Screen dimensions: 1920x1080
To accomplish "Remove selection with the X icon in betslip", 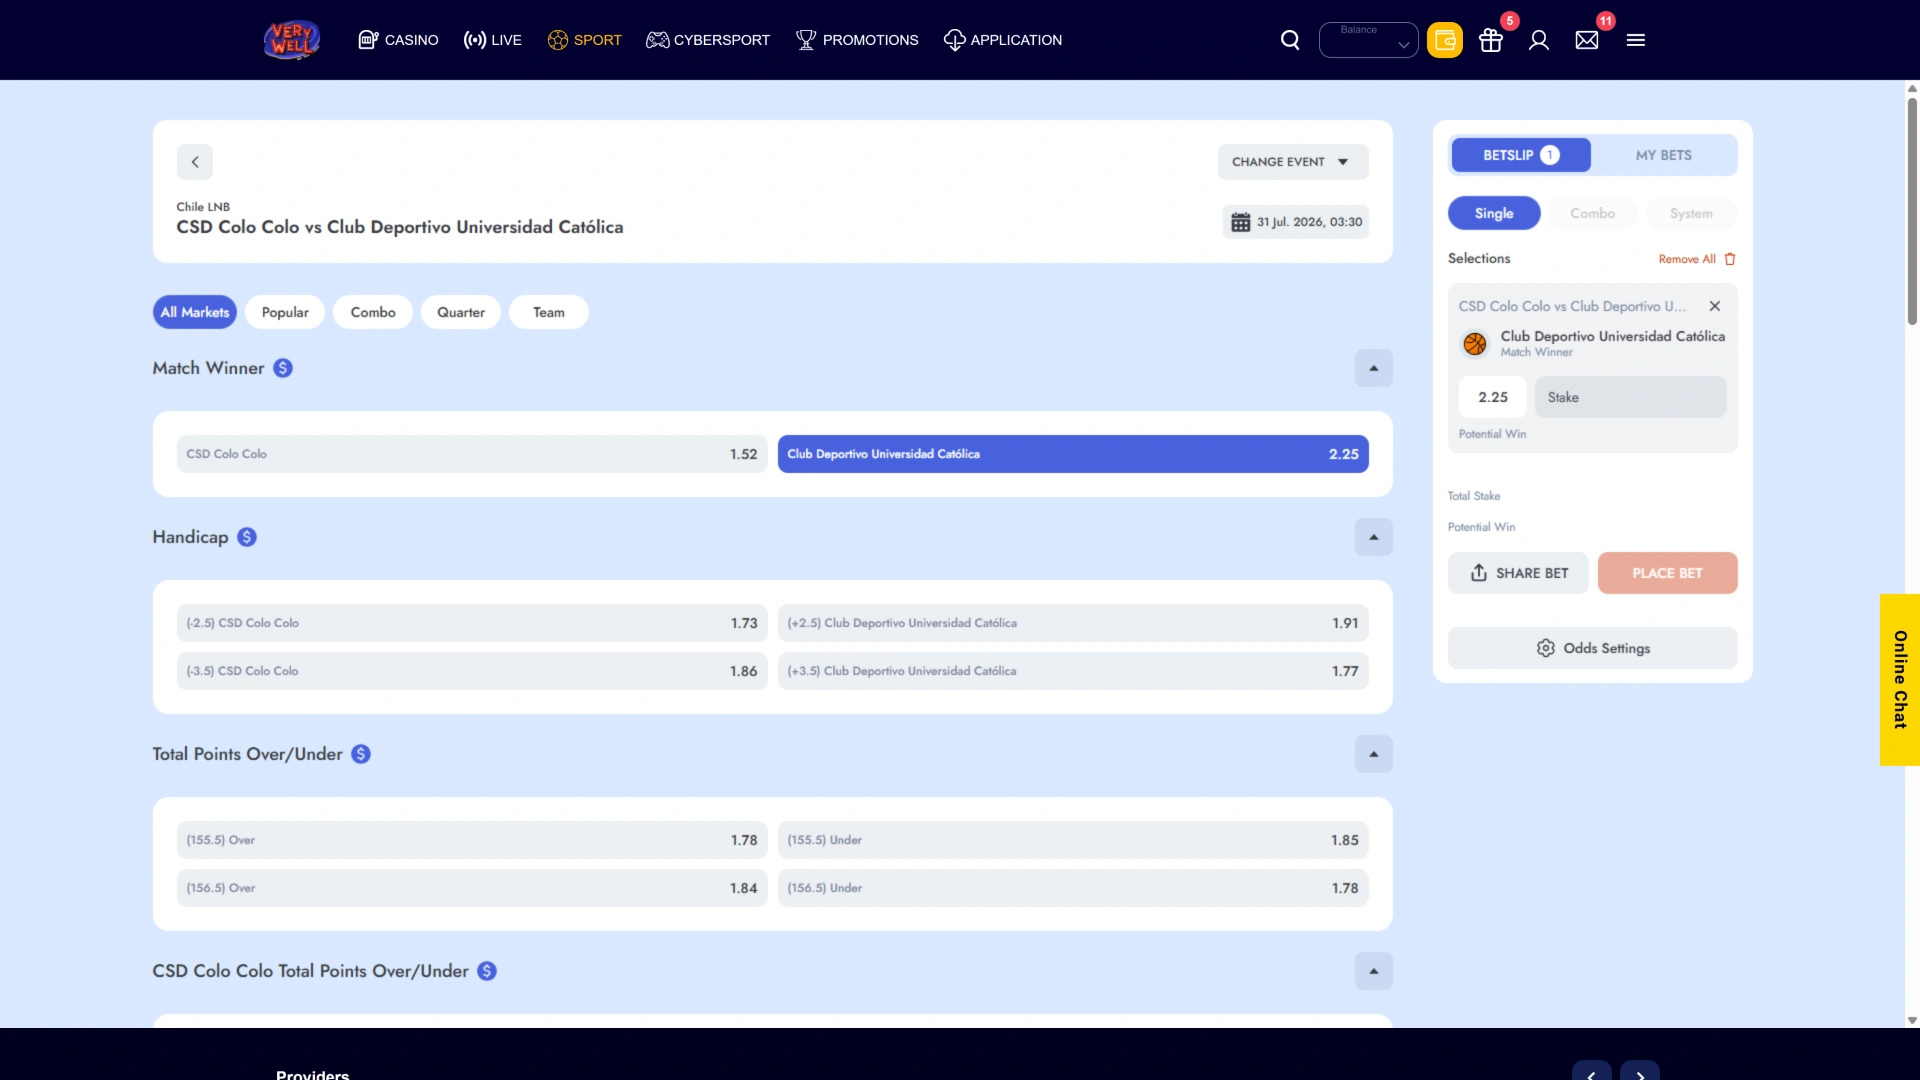I will click(x=1715, y=306).
